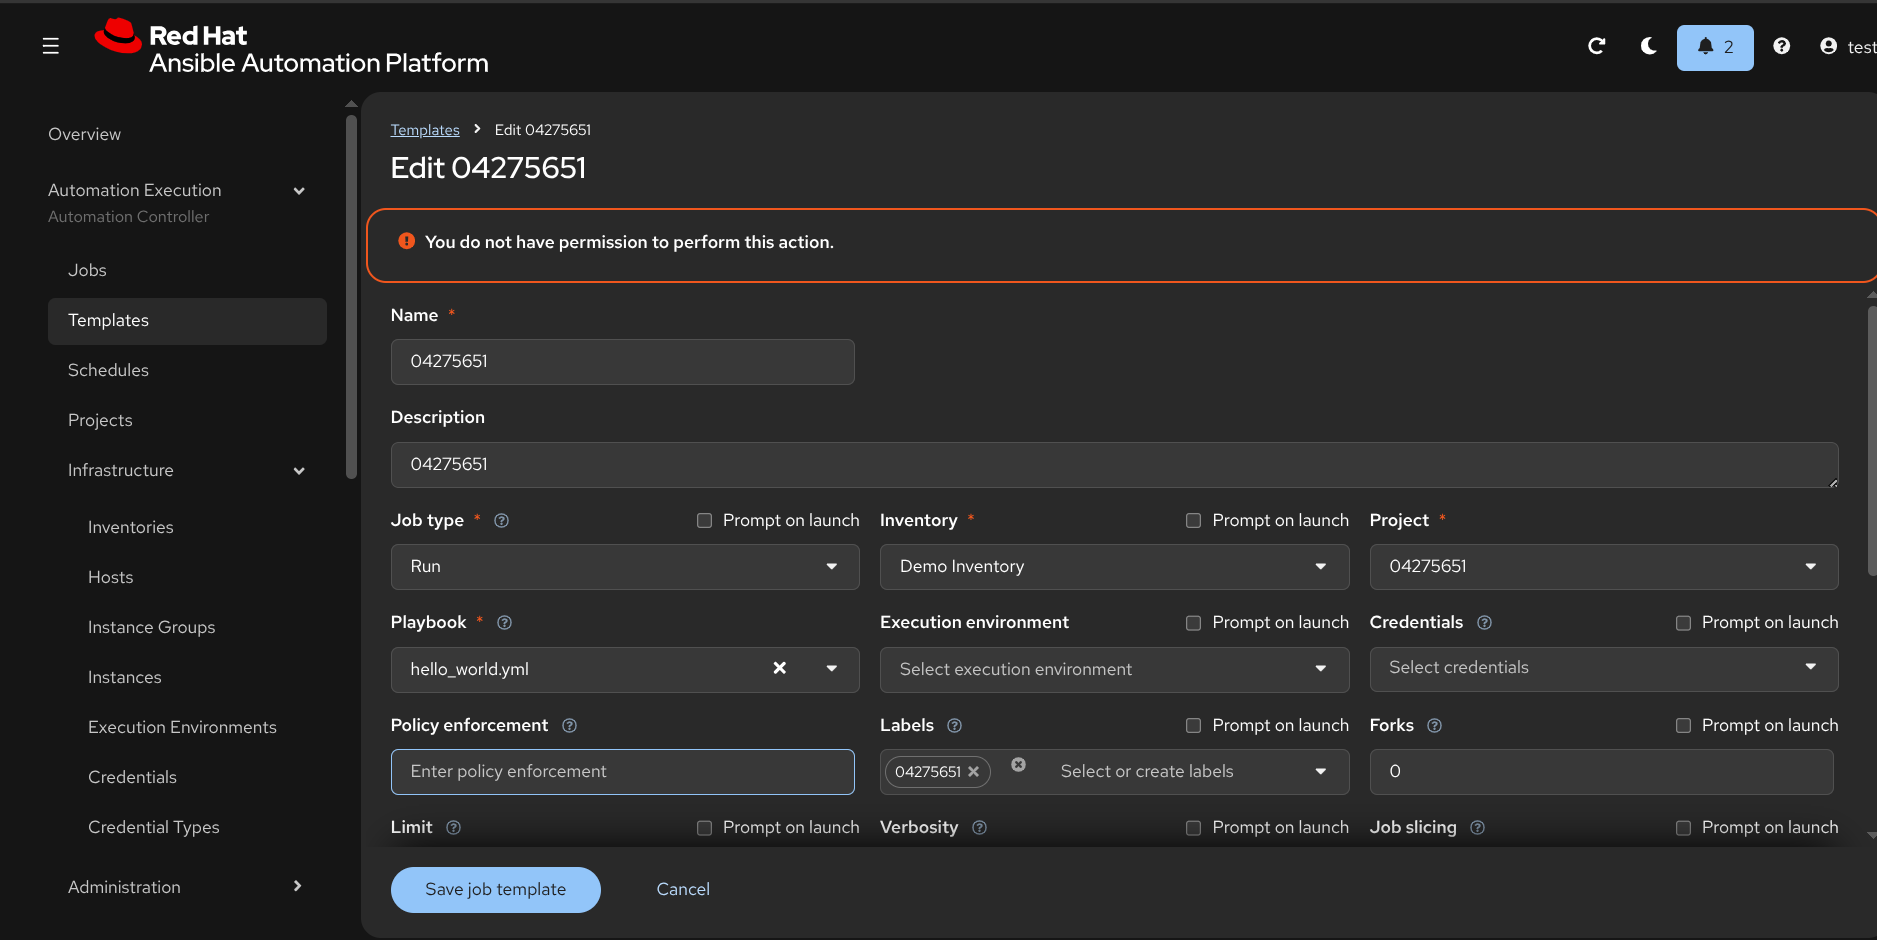
Task: Open Schedules in the sidebar
Action: coord(108,370)
